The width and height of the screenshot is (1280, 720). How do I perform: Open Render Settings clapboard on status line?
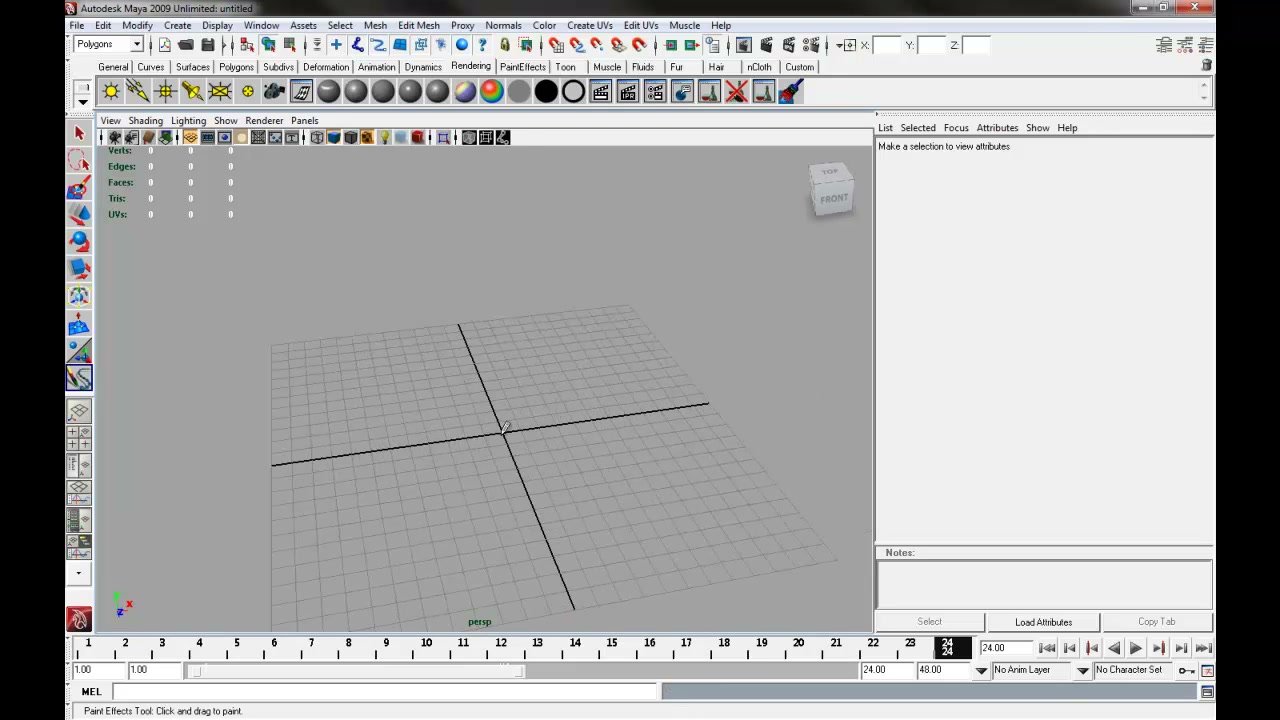(810, 45)
